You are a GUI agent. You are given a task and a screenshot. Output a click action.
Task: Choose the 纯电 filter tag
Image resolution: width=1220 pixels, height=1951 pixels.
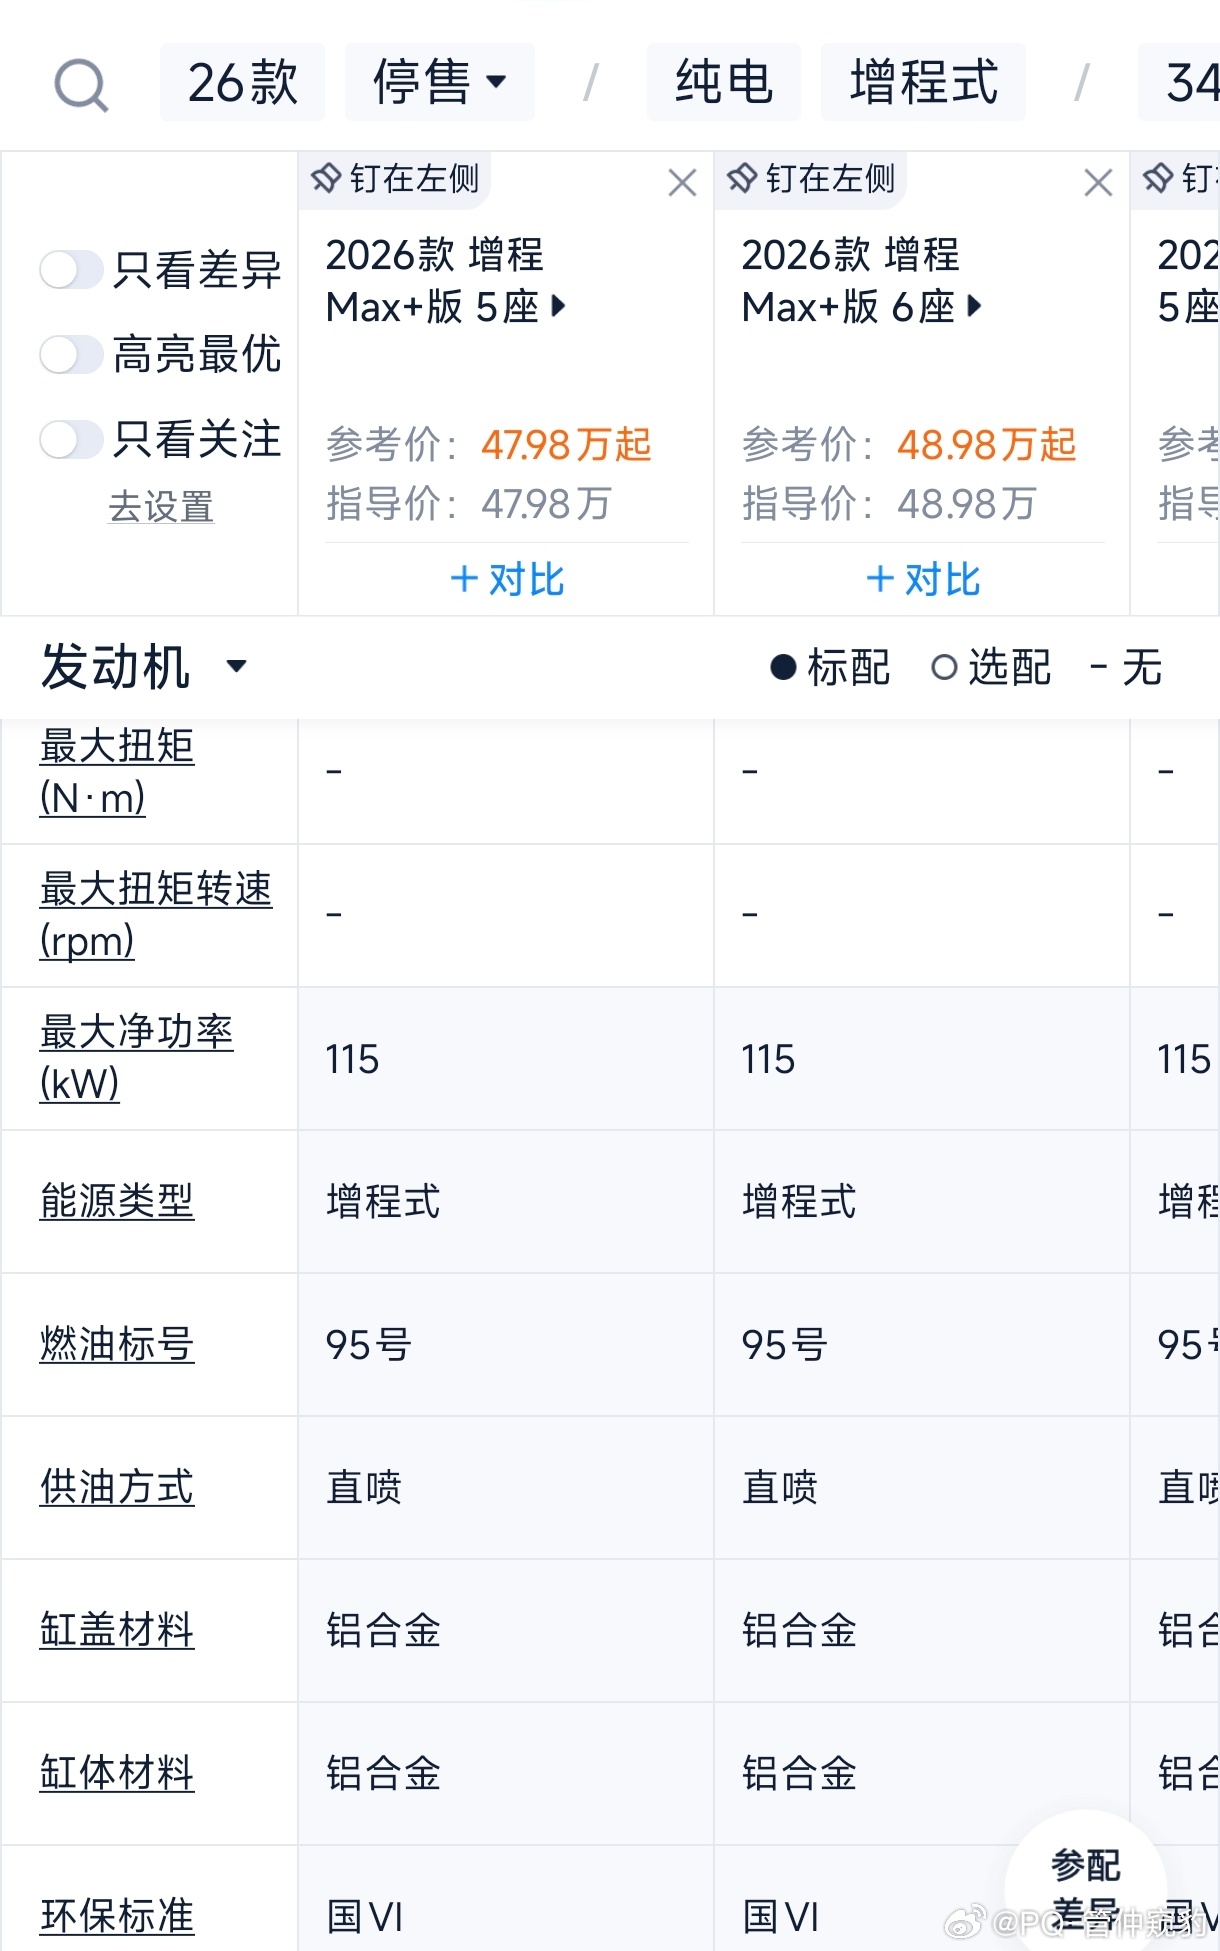click(724, 82)
